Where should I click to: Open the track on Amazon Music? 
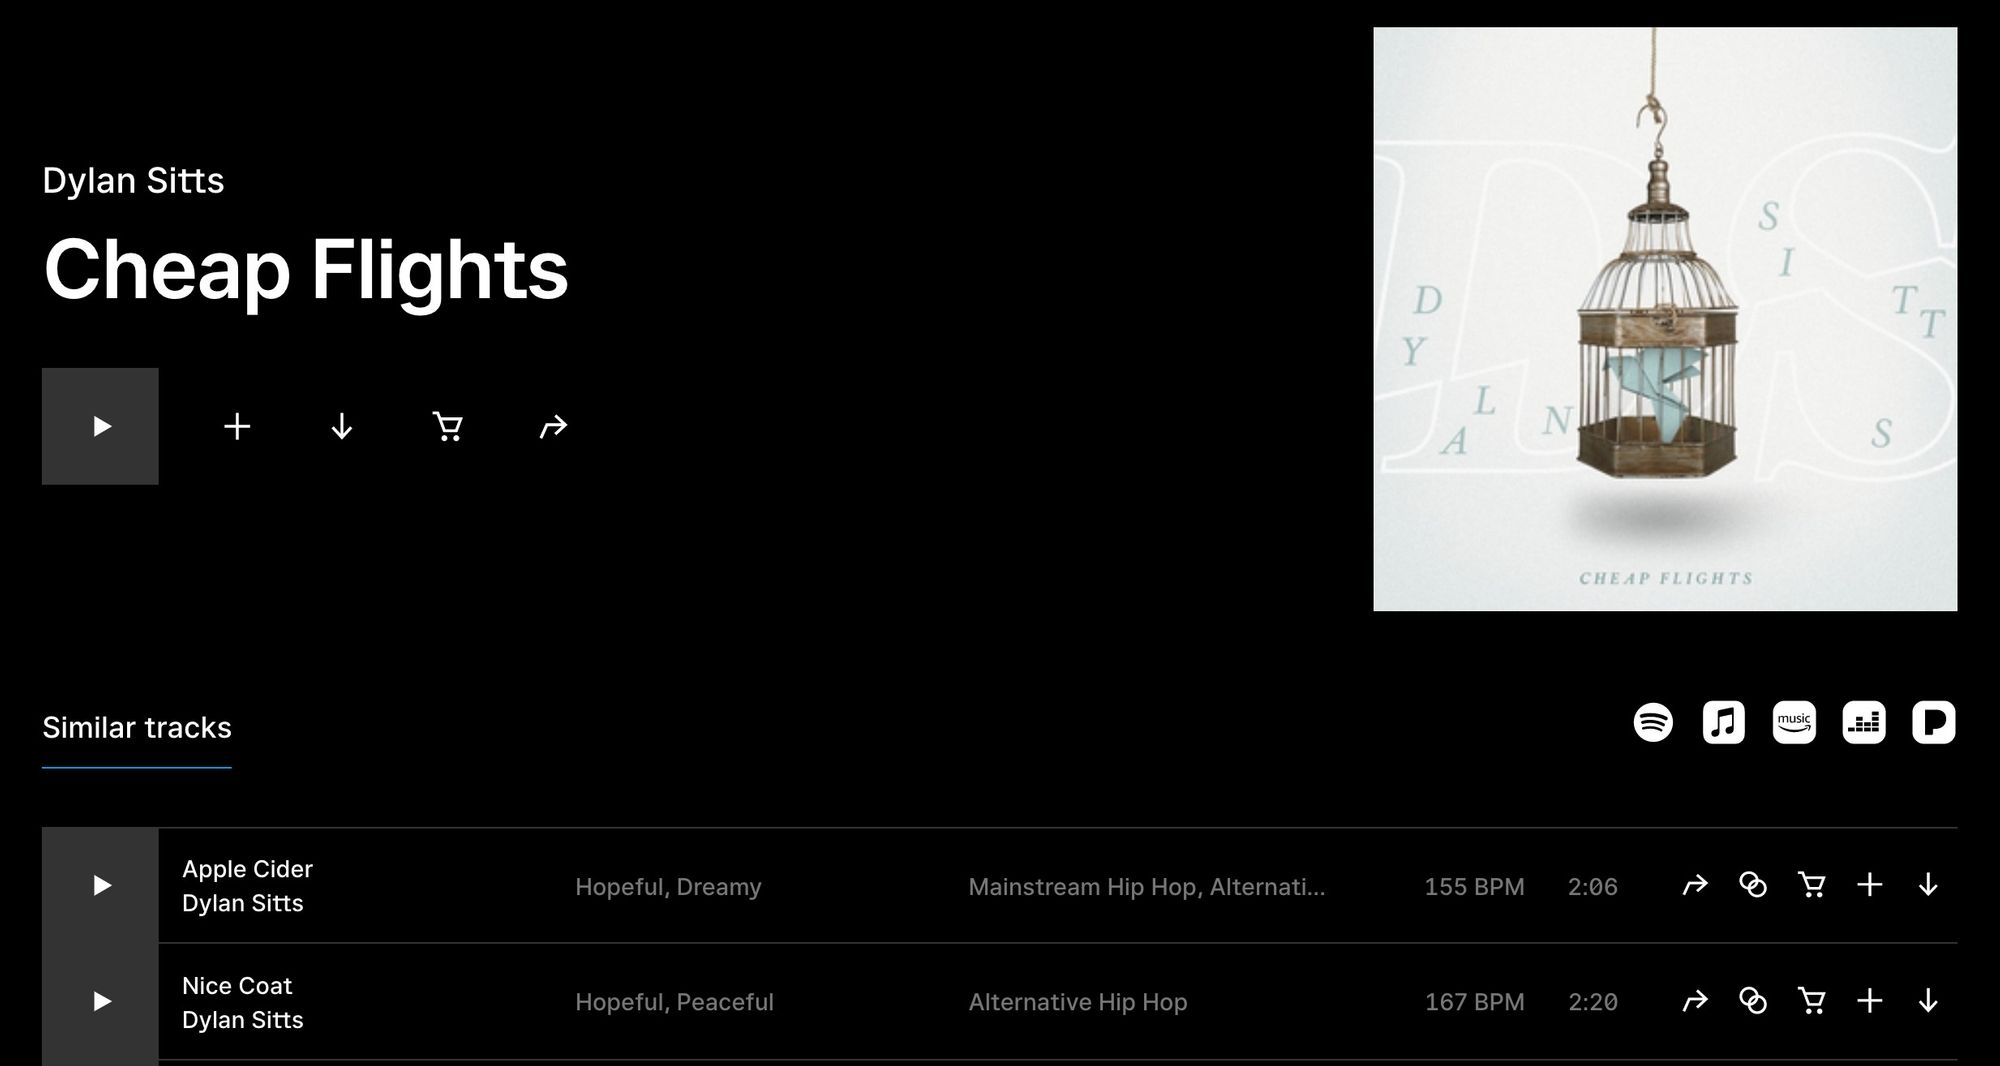[x=1794, y=722]
